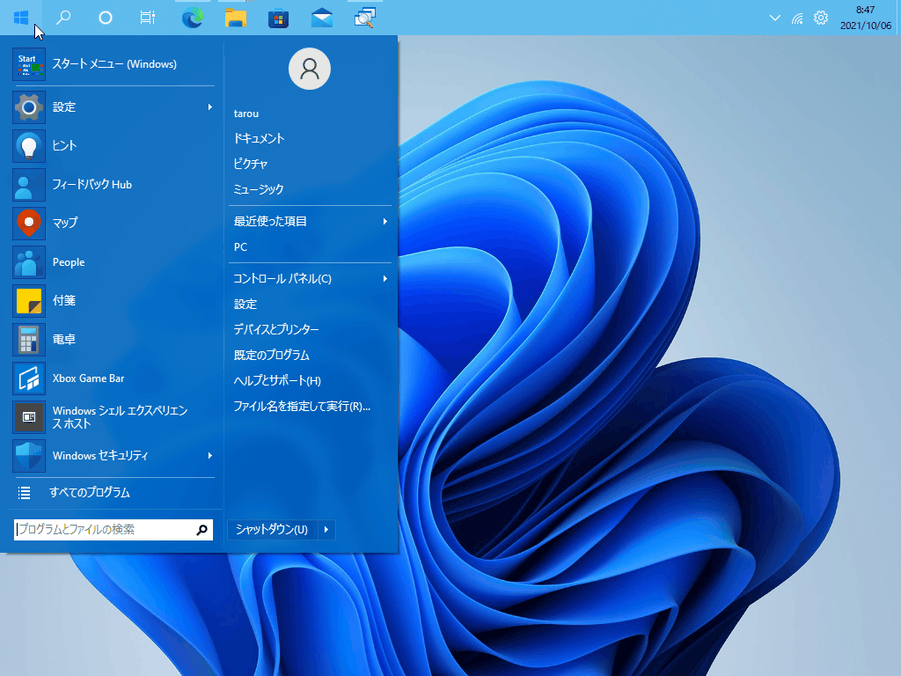
Task: Open Task View icon
Action: pyautogui.click(x=148, y=17)
